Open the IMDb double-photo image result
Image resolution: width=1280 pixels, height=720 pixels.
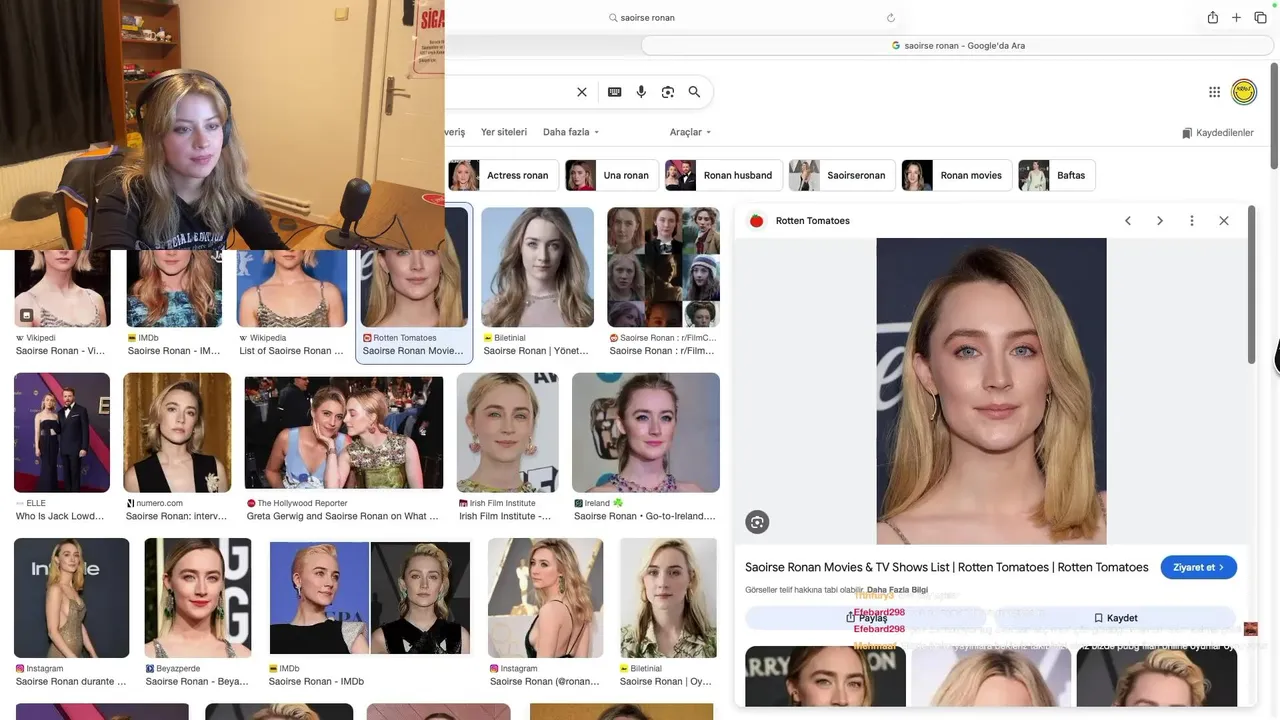[370, 597]
